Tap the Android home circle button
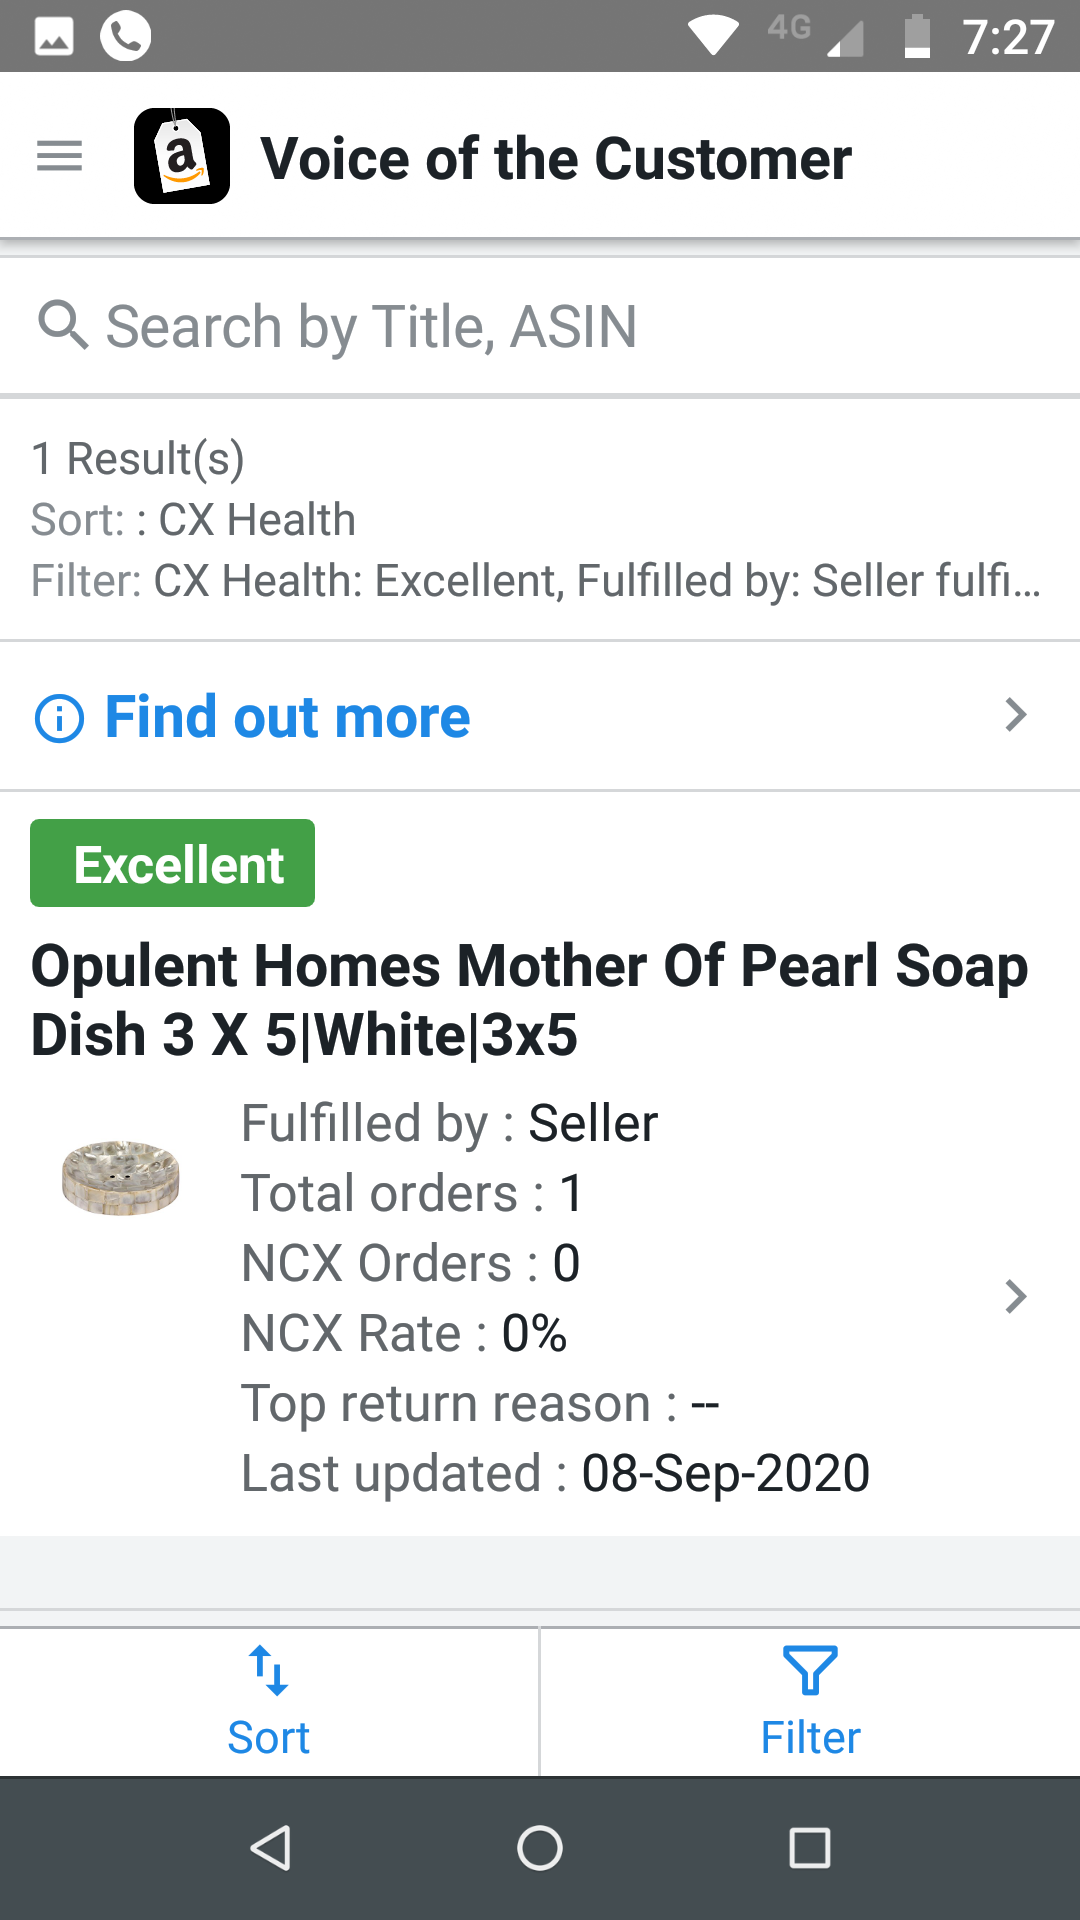1080x1920 pixels. pos(540,1848)
